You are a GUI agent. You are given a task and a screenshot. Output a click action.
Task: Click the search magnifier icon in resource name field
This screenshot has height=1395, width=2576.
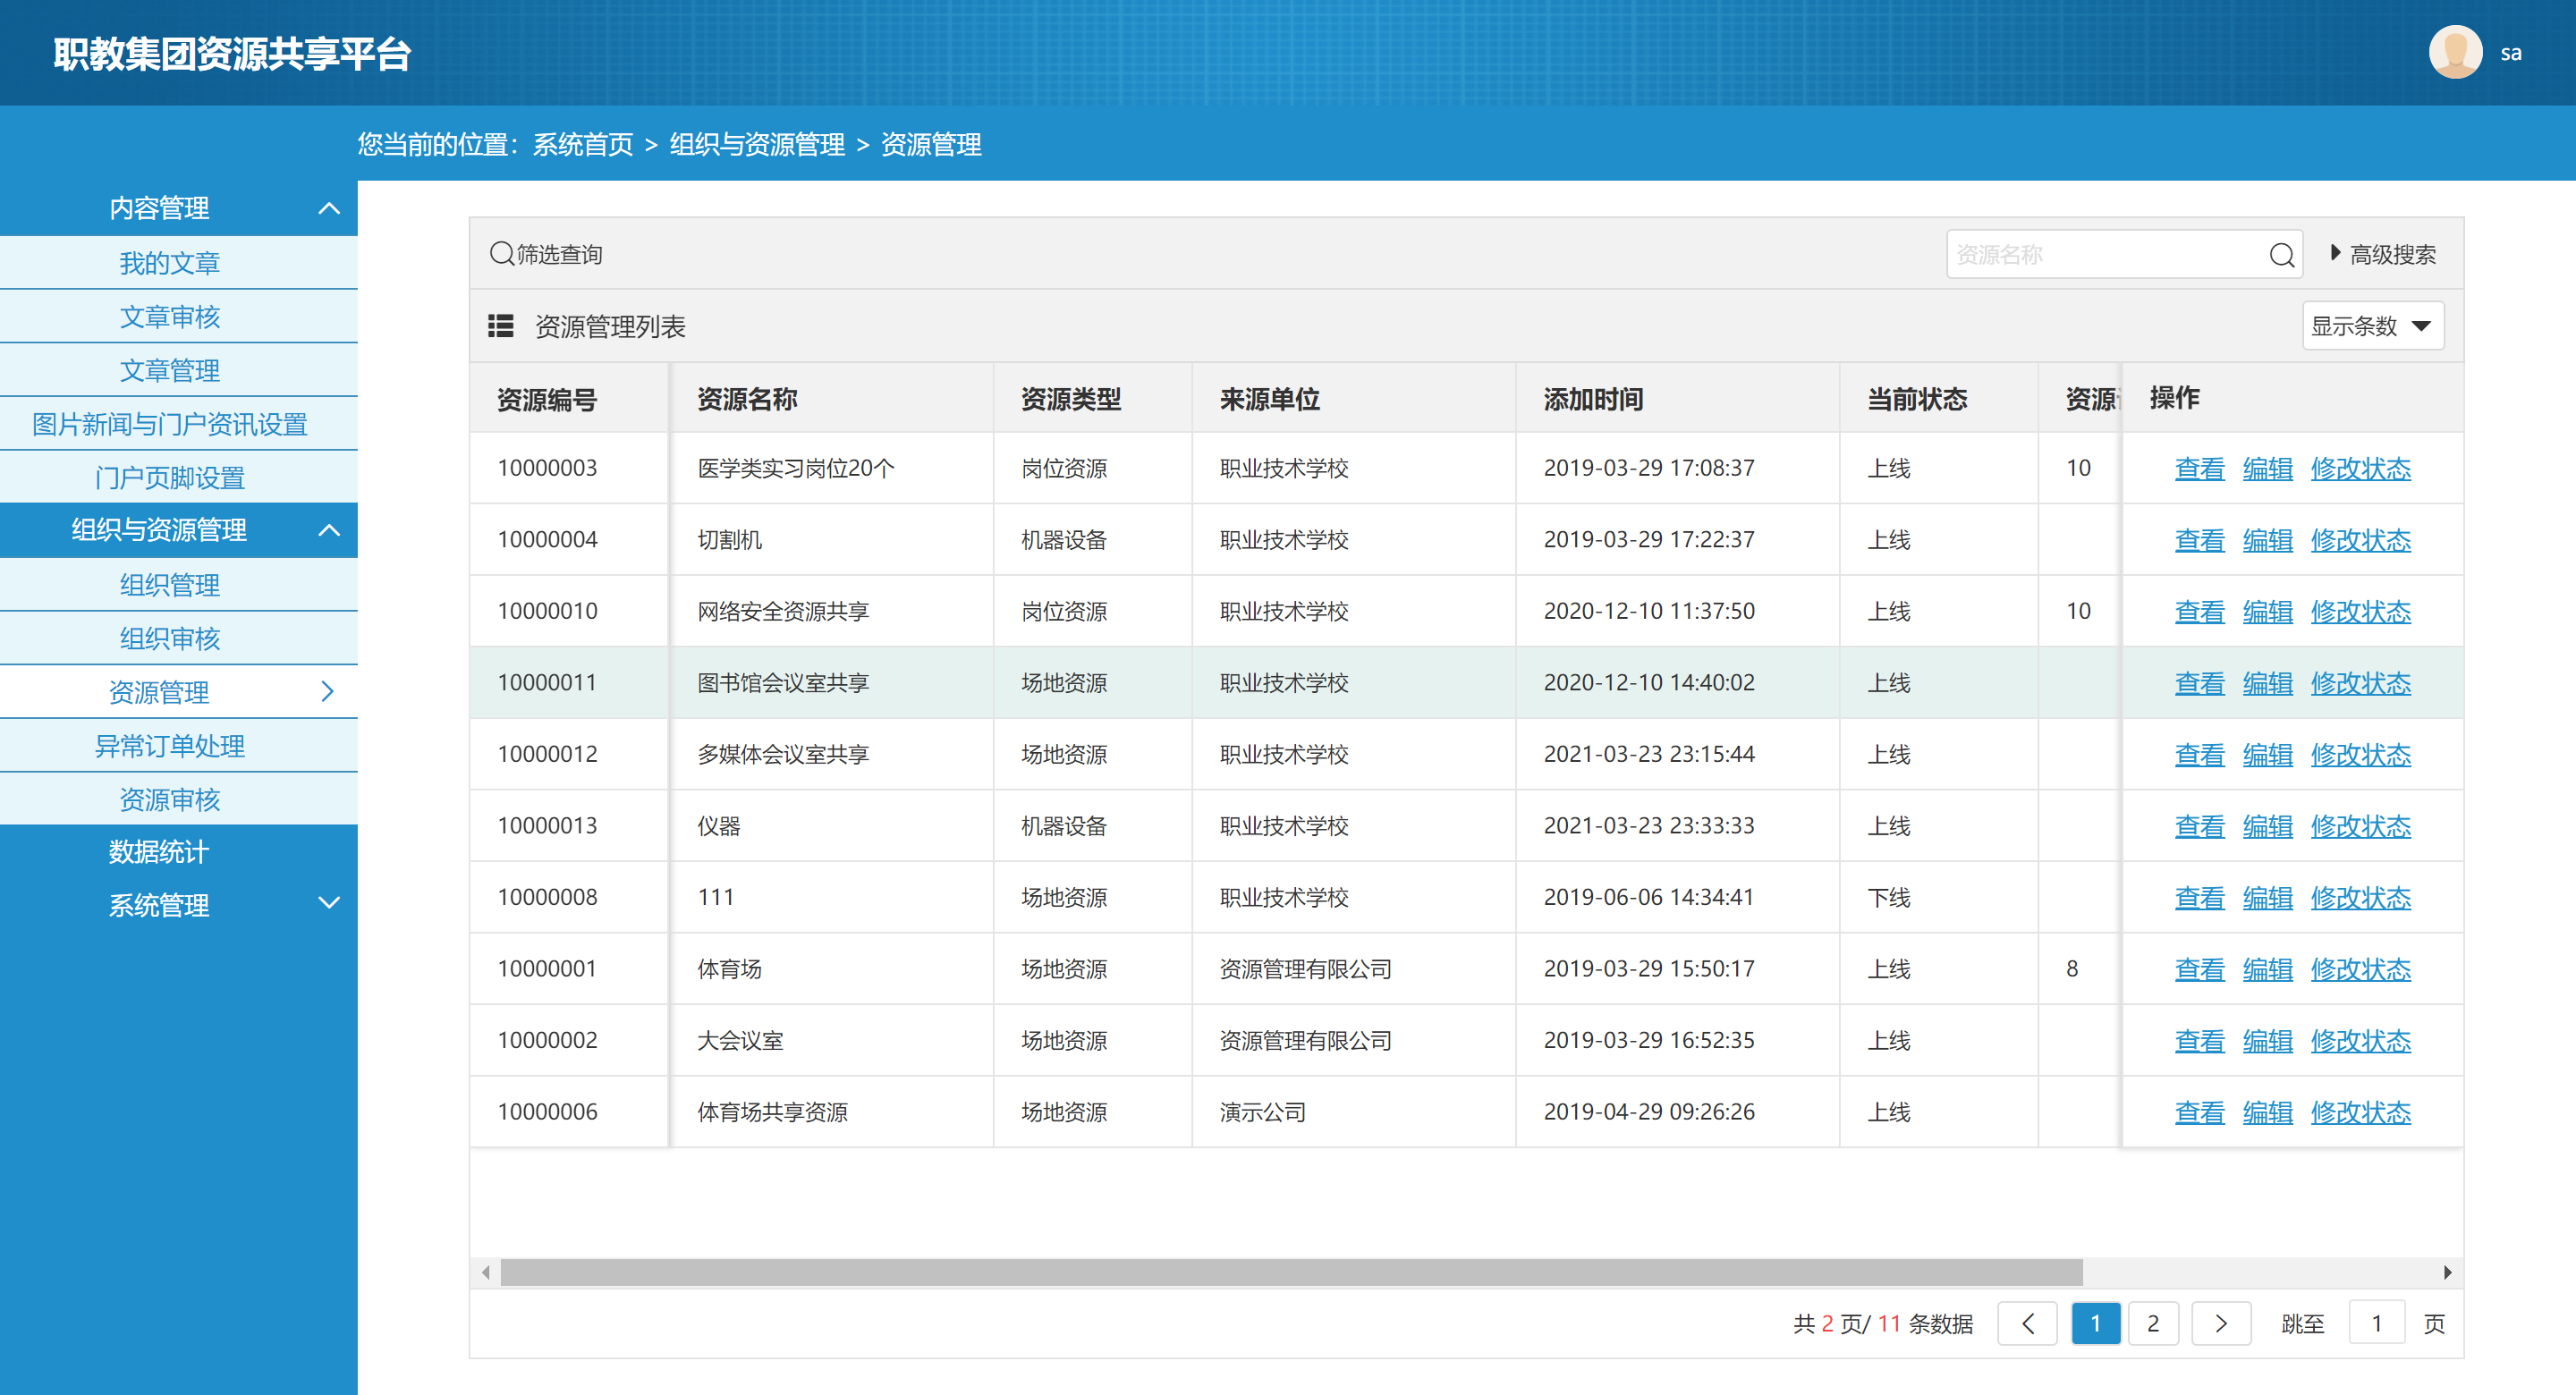tap(2281, 255)
